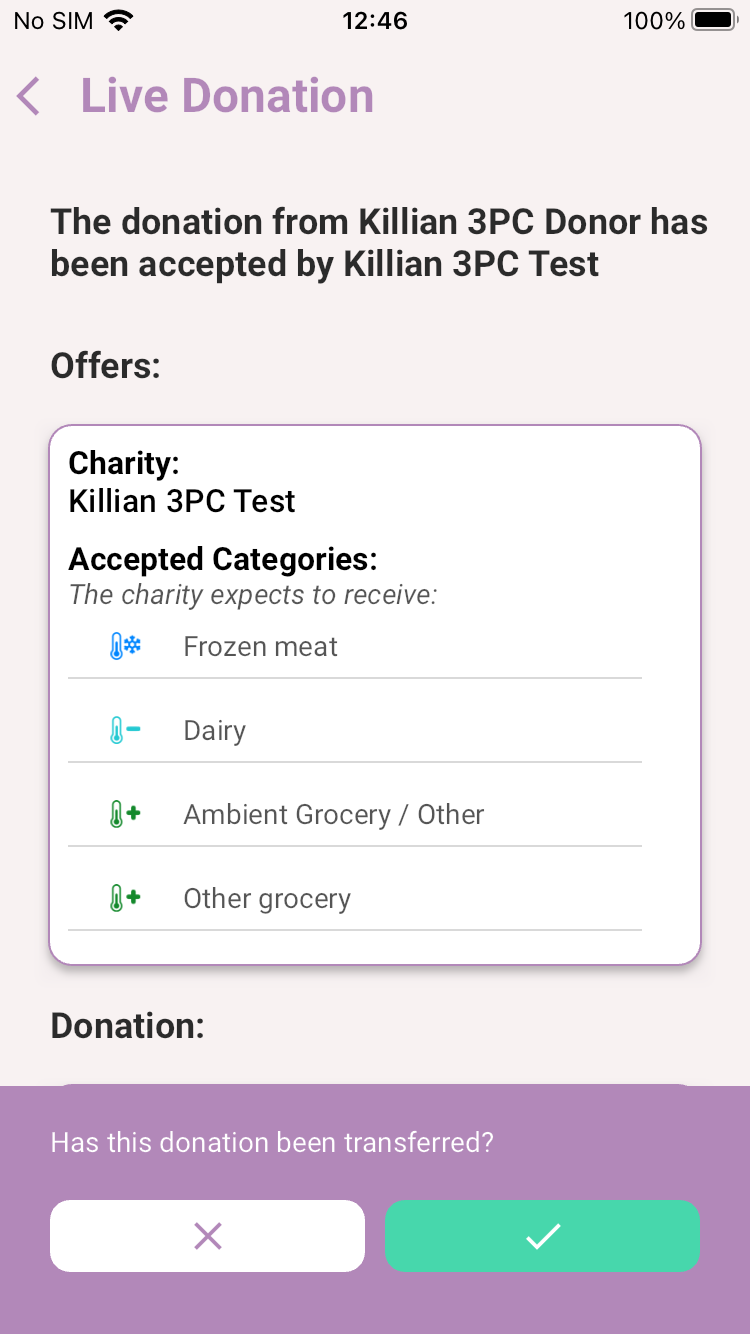Viewport: 750px width, 1334px height.
Task: Tap thermometer icon beside Other grocery
Action: [x=125, y=899]
